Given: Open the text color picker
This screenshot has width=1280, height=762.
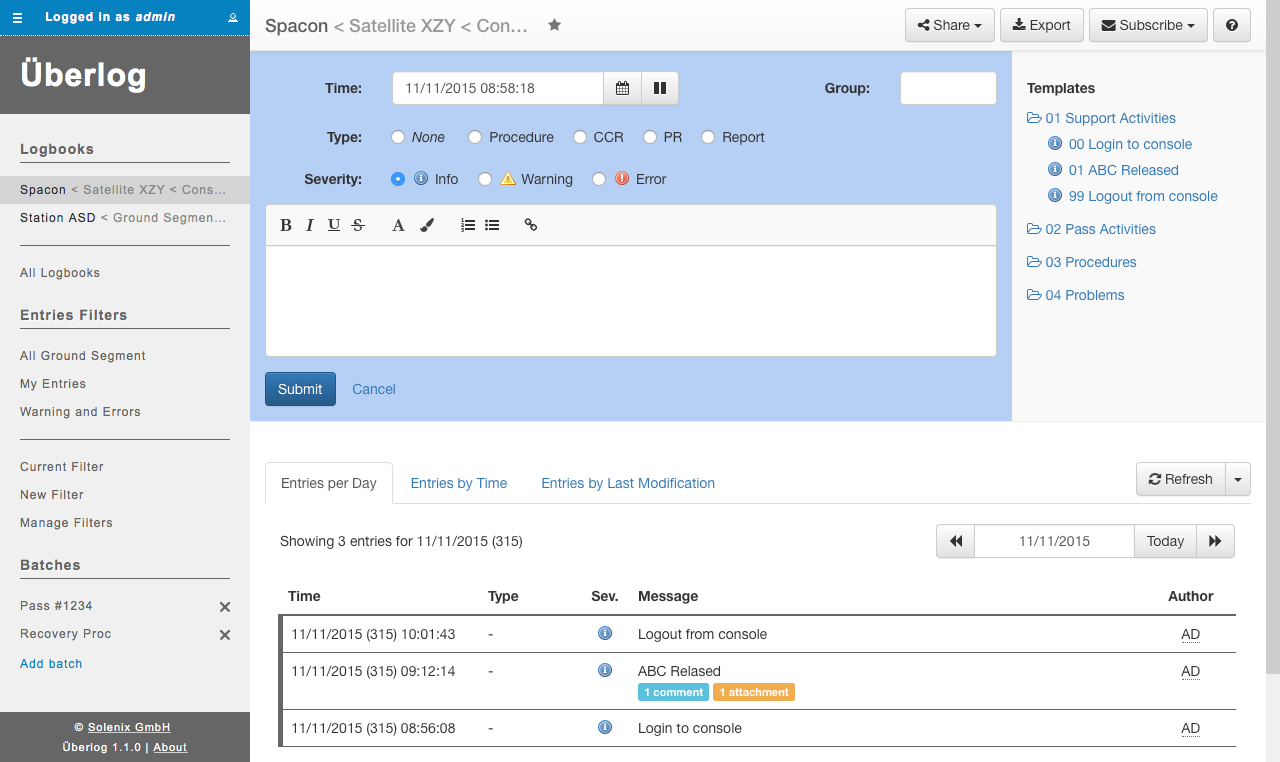Looking at the screenshot, I should pos(398,225).
